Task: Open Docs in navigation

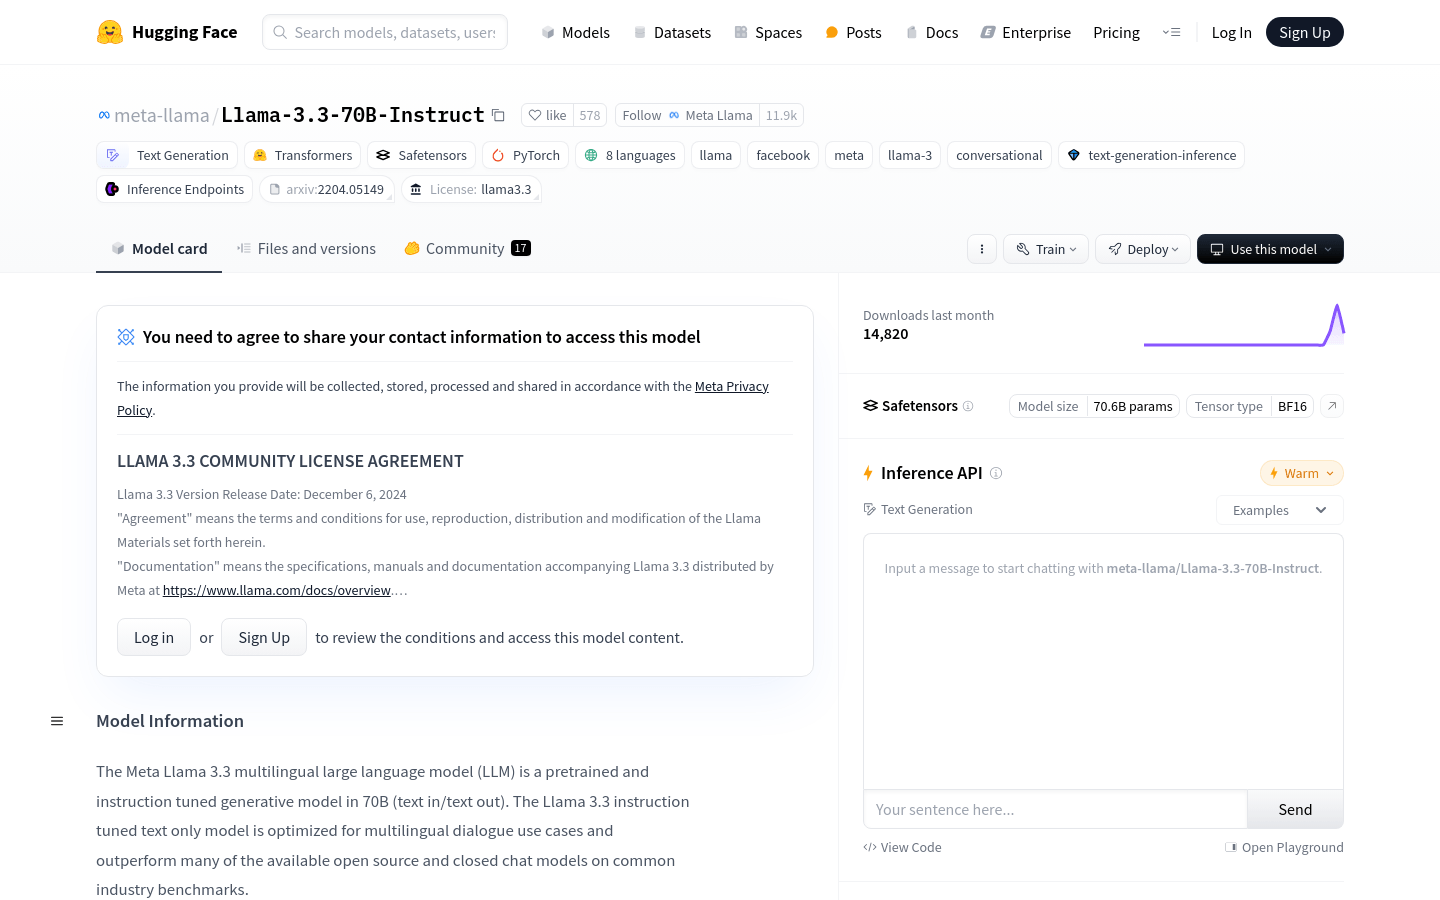Action: point(931,32)
